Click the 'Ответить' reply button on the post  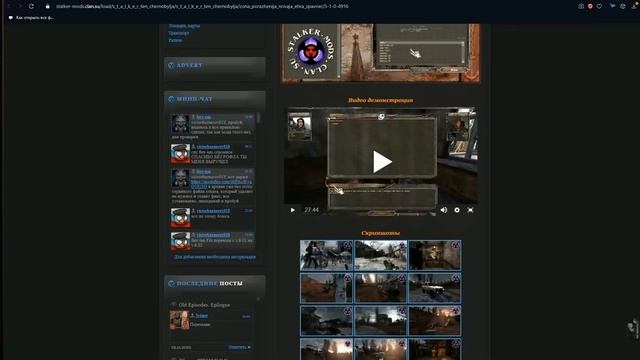coord(240,347)
